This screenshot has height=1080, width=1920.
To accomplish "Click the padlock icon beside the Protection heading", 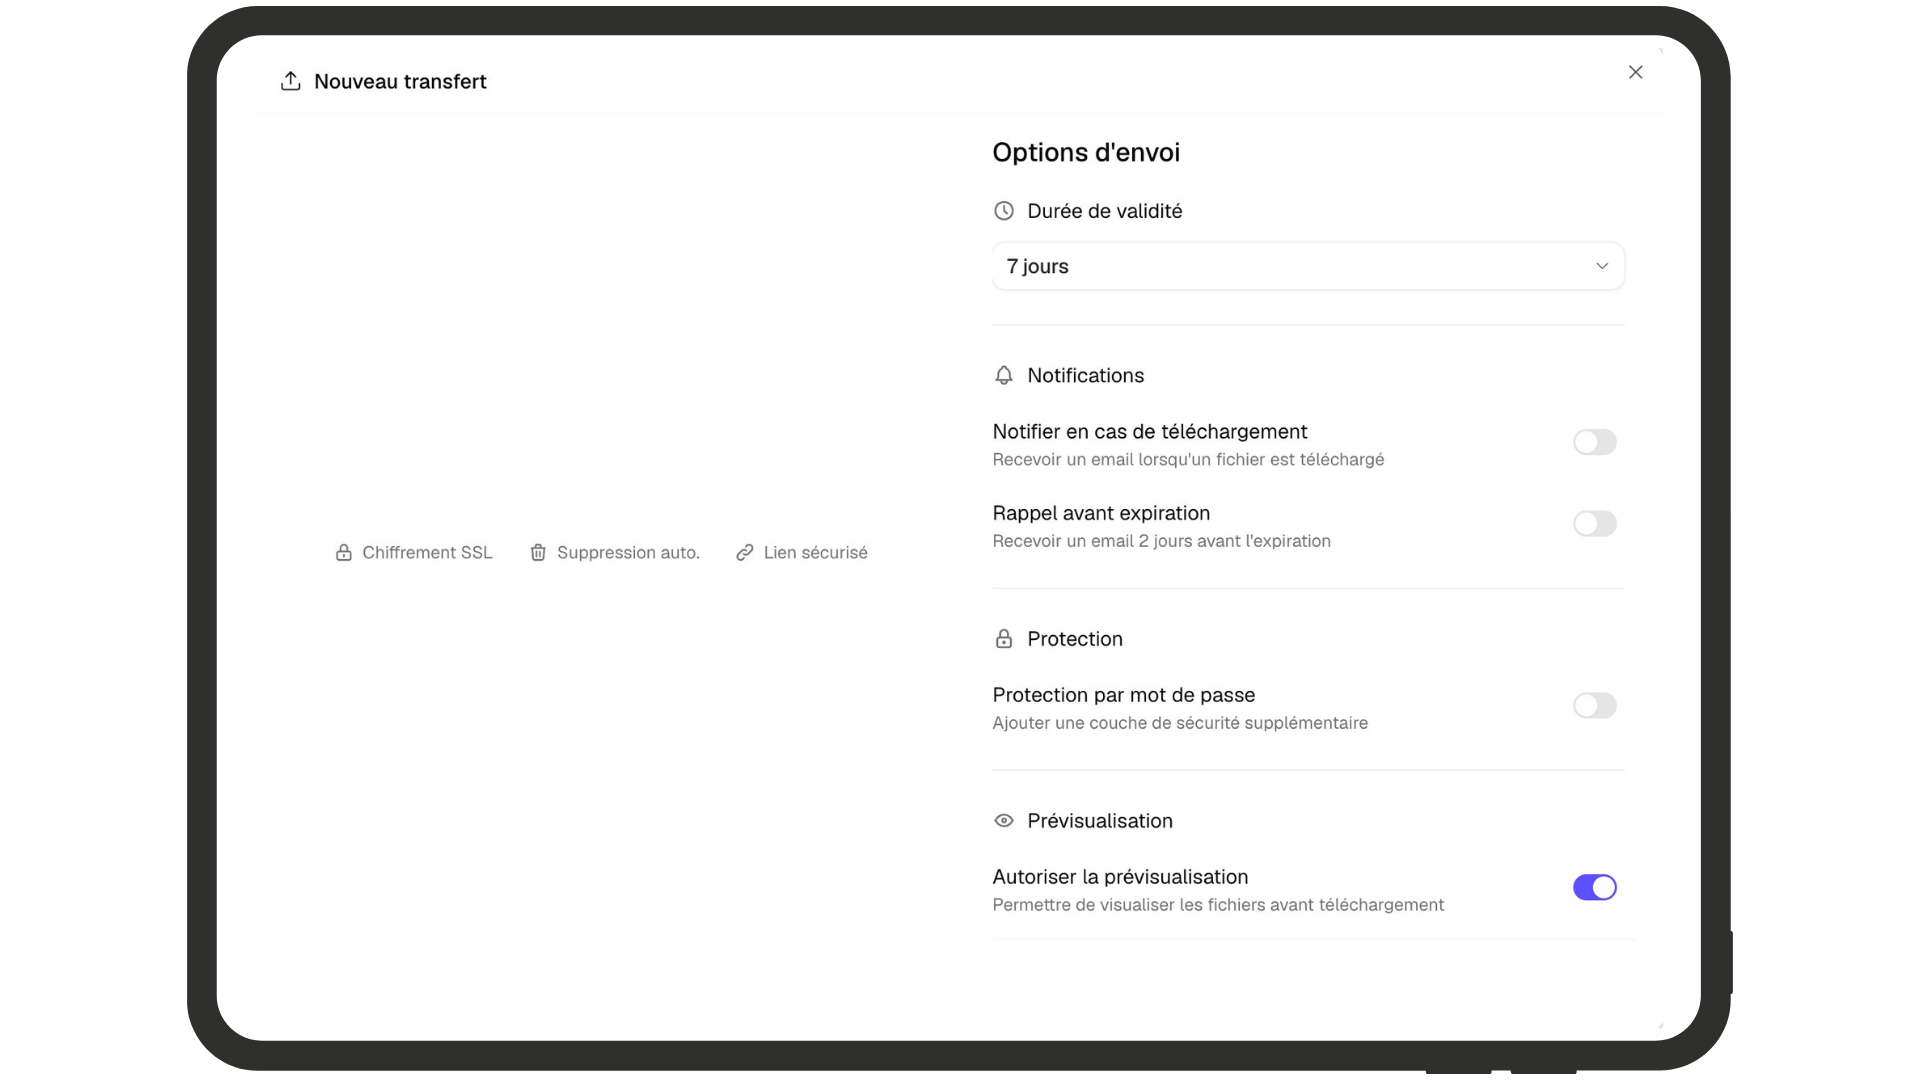I will point(1004,639).
